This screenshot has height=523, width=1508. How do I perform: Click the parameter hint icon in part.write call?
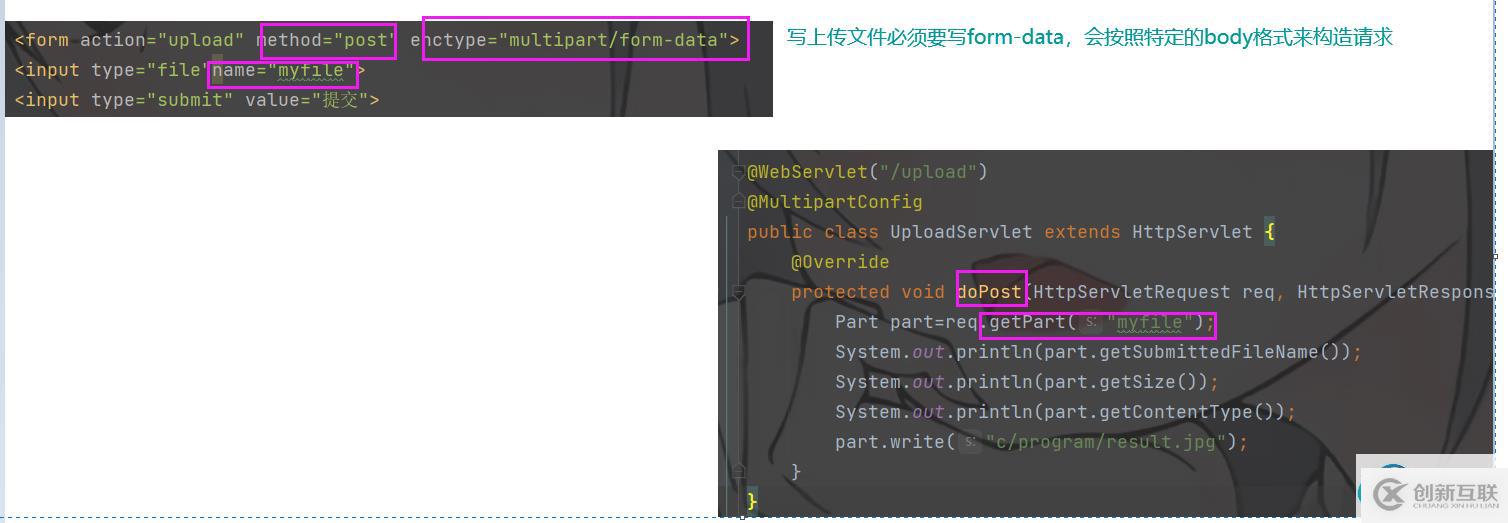970,442
